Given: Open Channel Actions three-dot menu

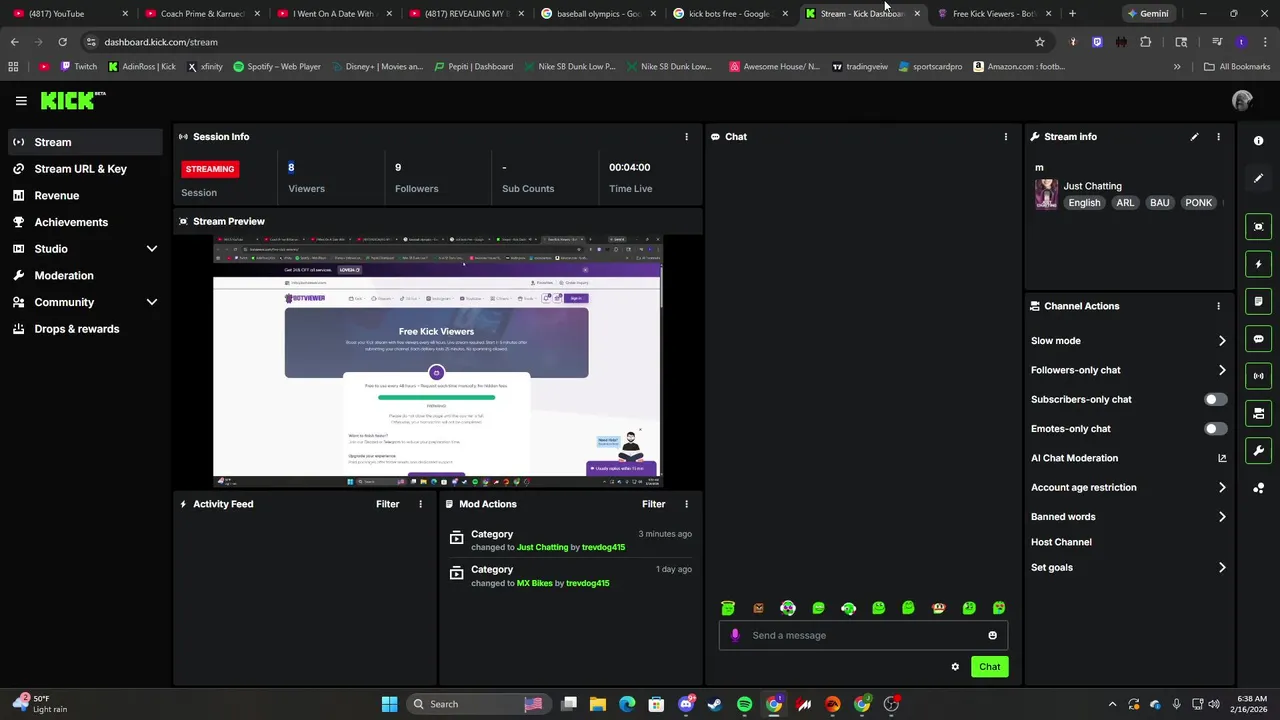Looking at the screenshot, I should (x=1218, y=306).
